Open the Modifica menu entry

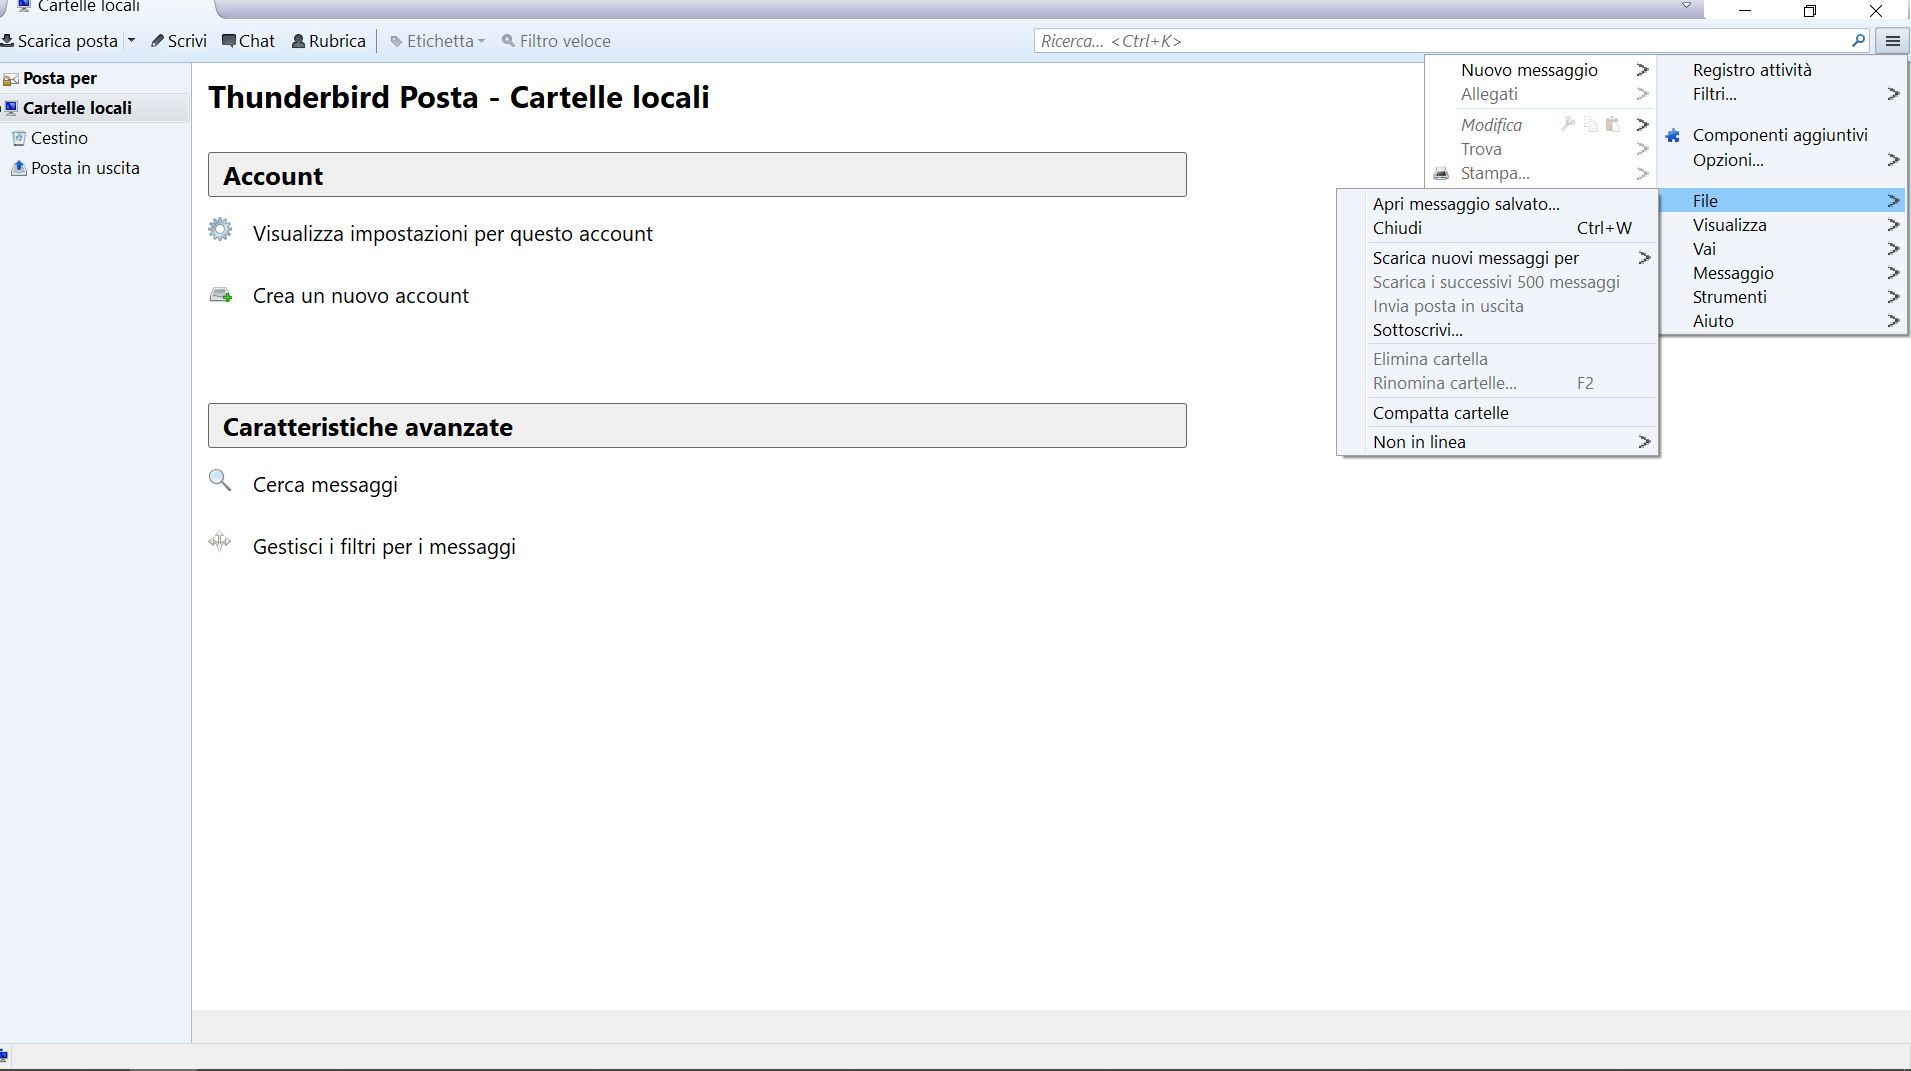pos(1491,125)
